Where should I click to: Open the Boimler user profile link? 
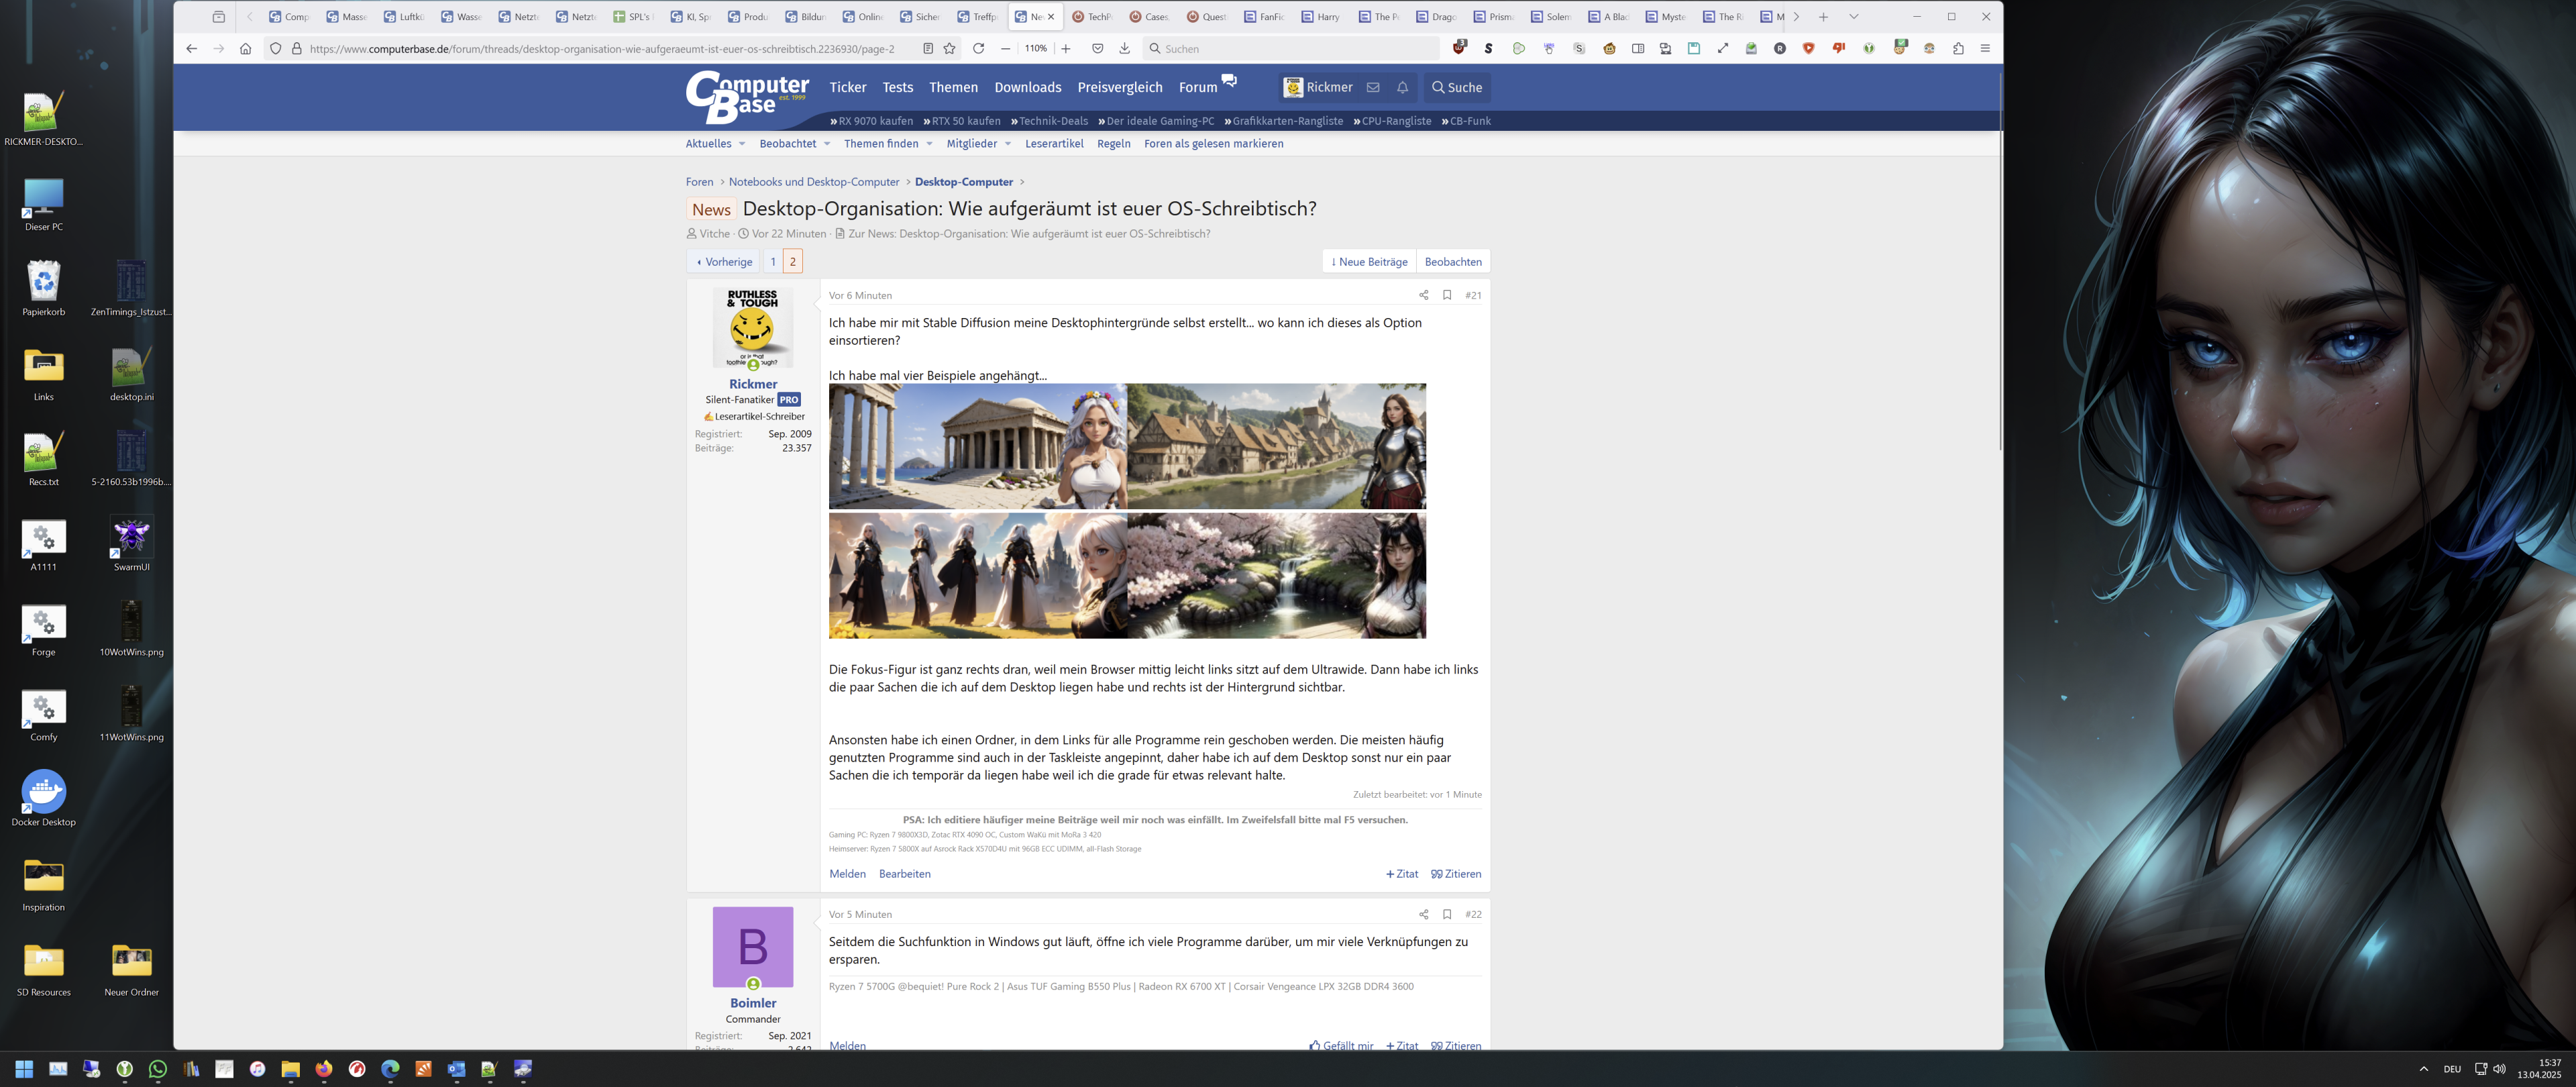click(x=753, y=1003)
